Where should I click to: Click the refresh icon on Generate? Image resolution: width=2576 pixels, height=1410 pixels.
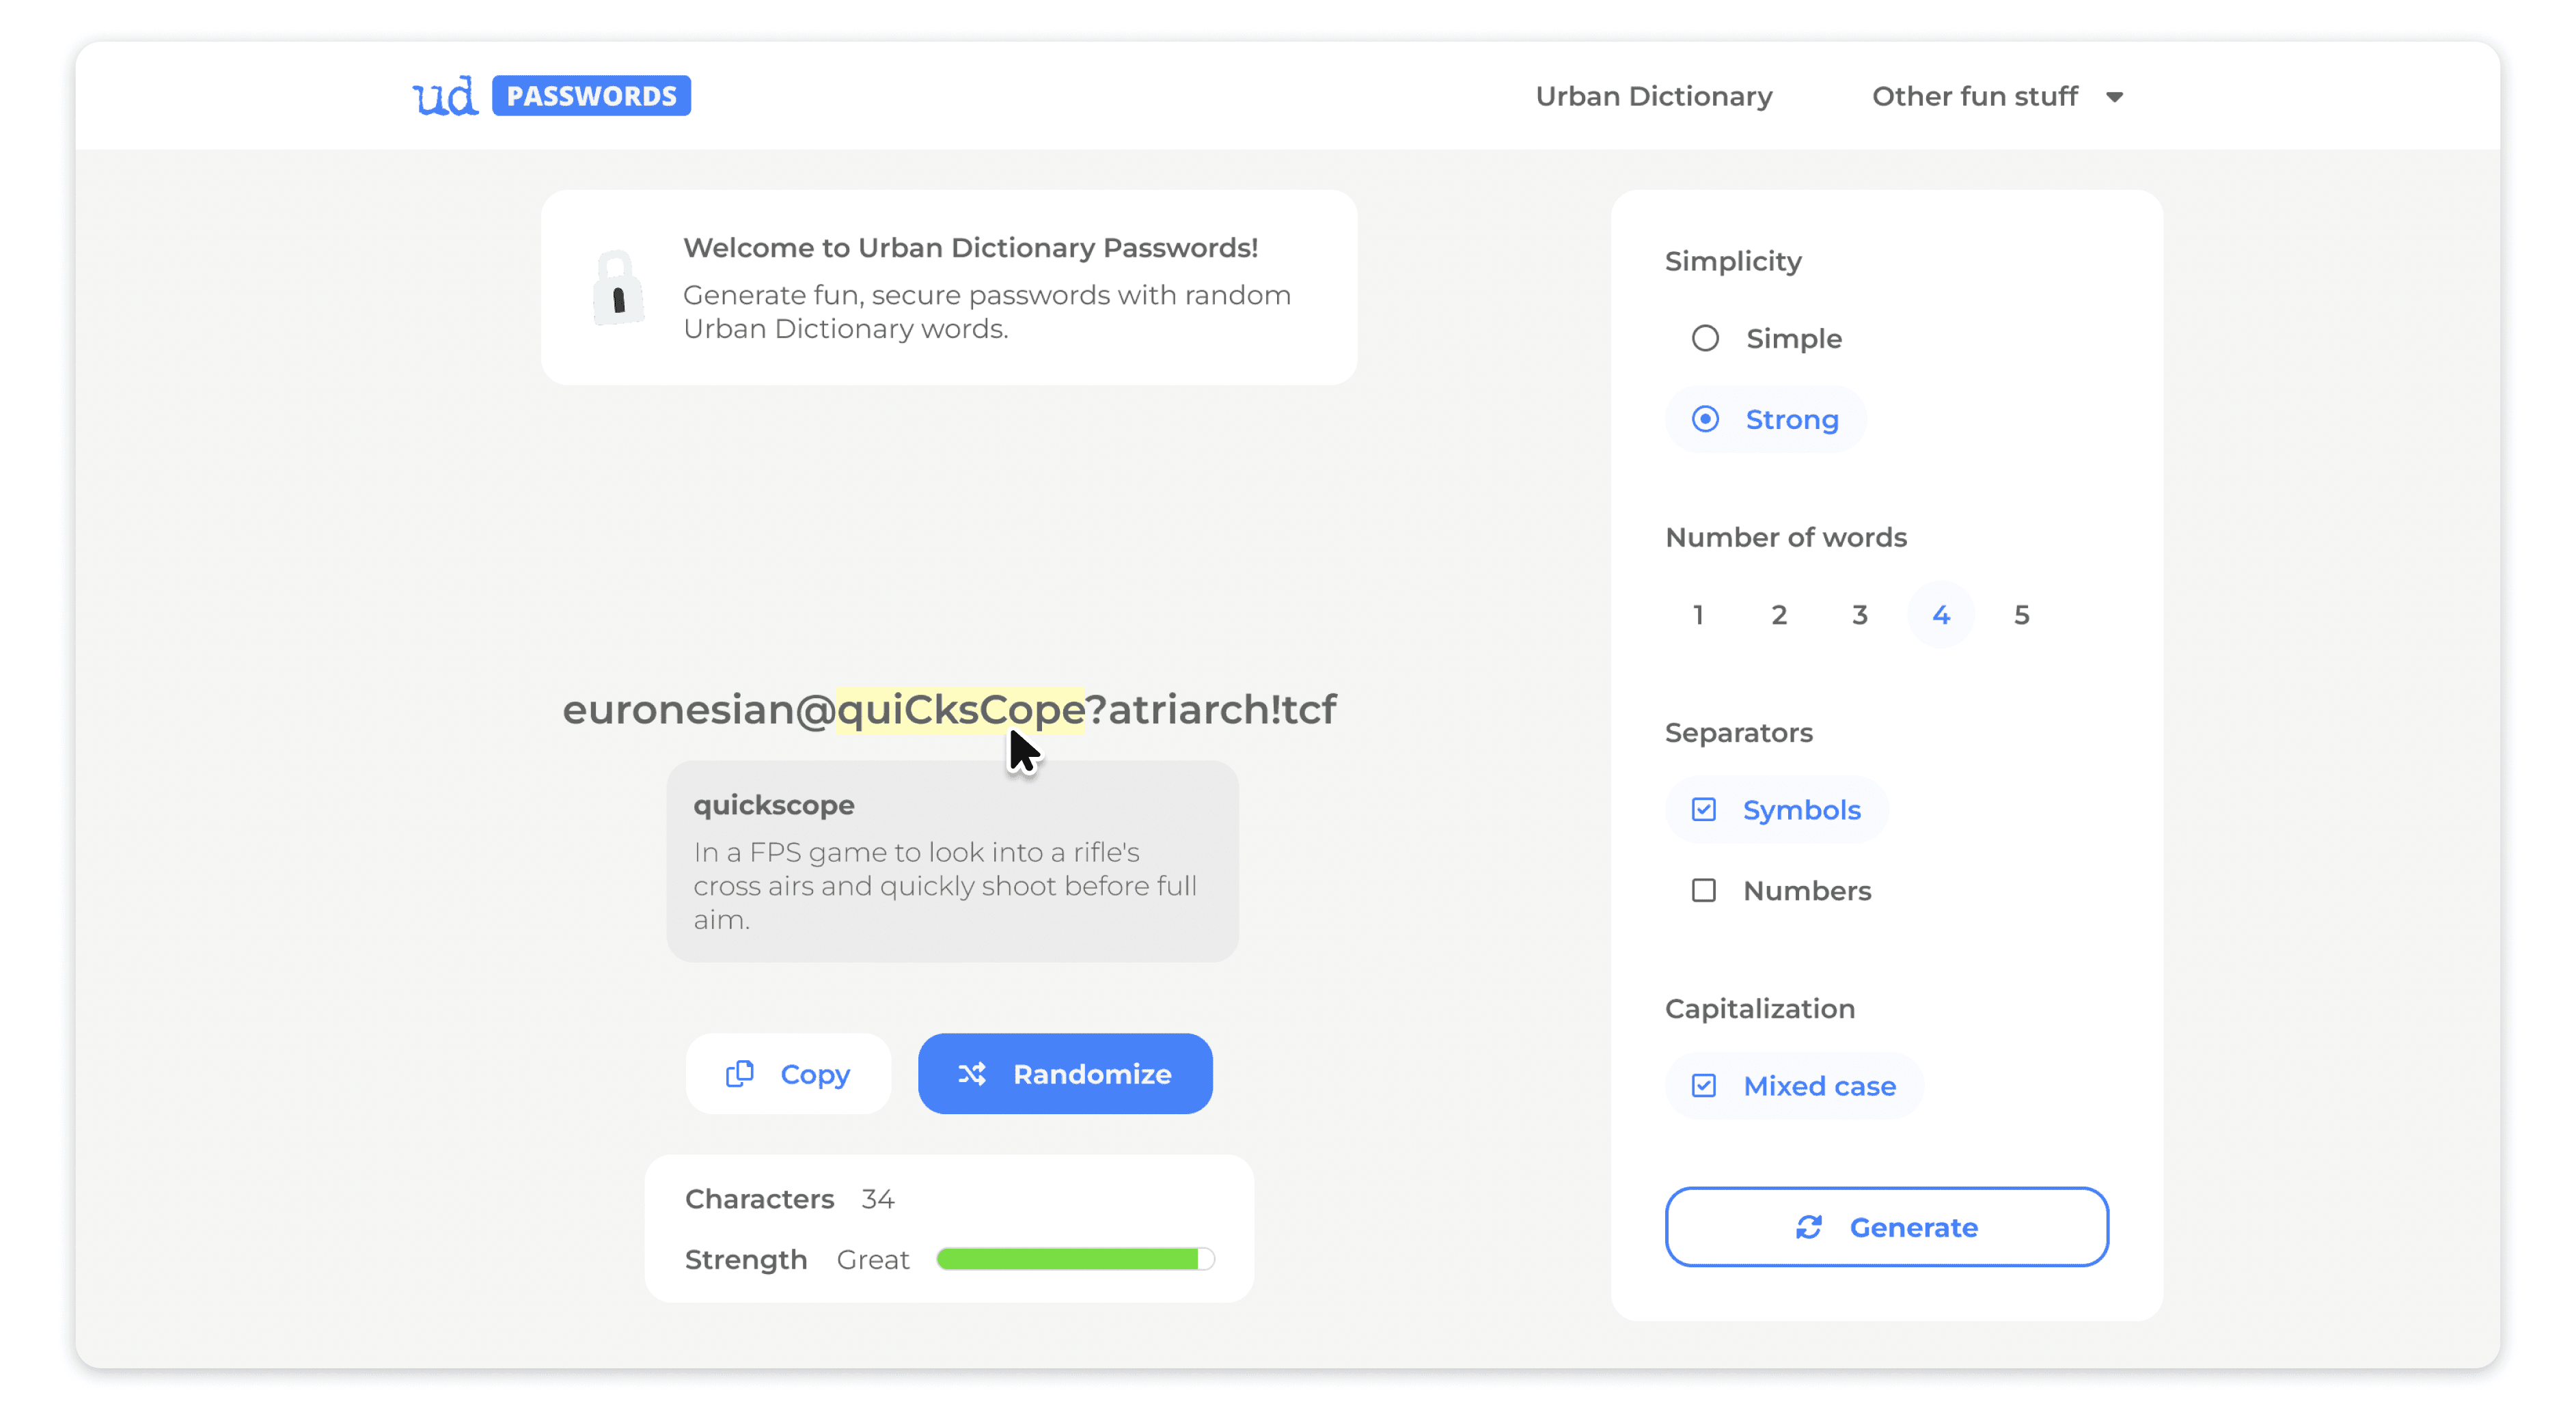tap(1808, 1226)
